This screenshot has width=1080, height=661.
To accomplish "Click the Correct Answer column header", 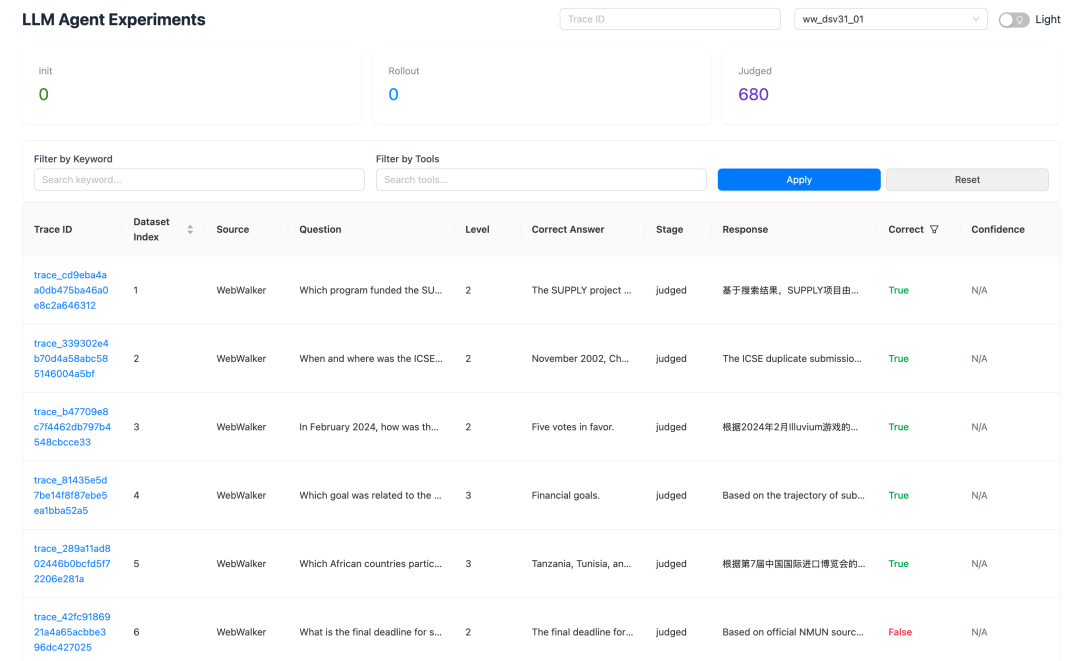I will [568, 229].
